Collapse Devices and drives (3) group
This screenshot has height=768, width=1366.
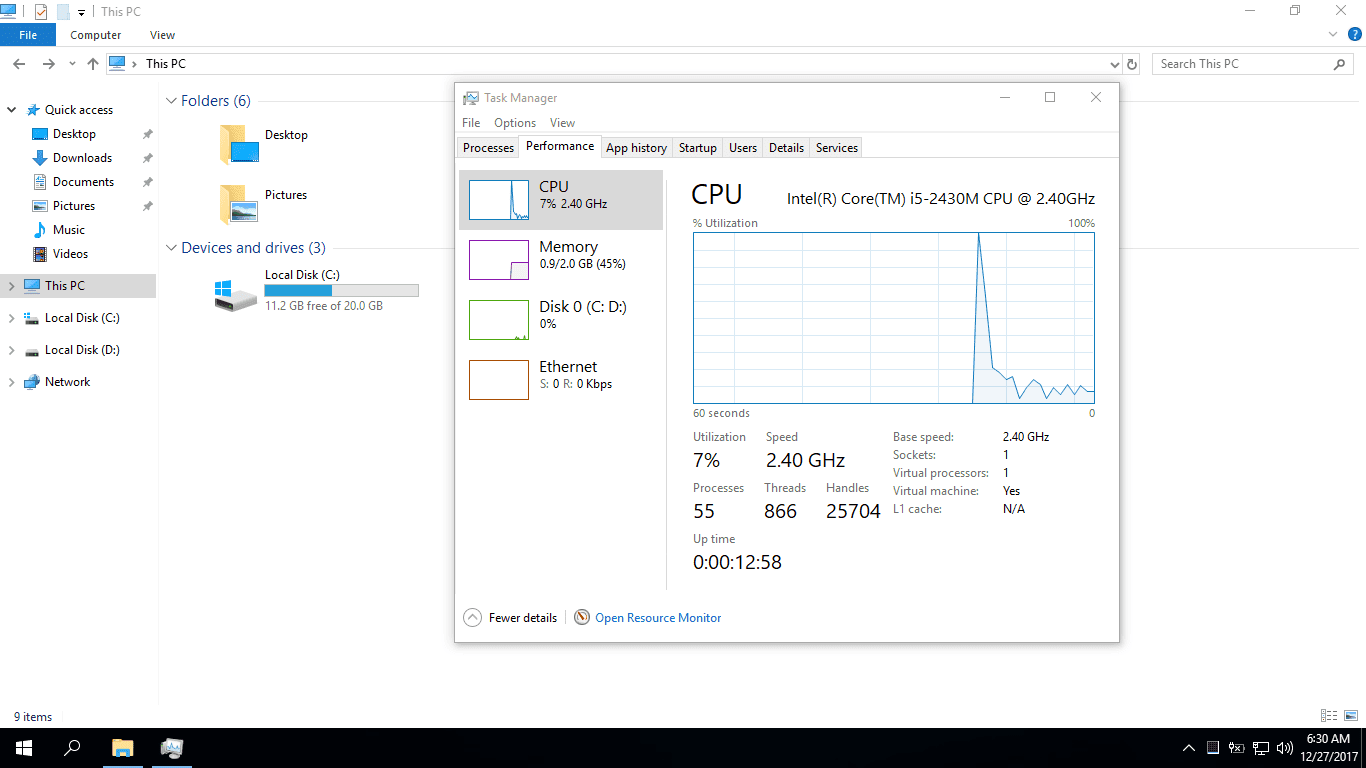[172, 248]
